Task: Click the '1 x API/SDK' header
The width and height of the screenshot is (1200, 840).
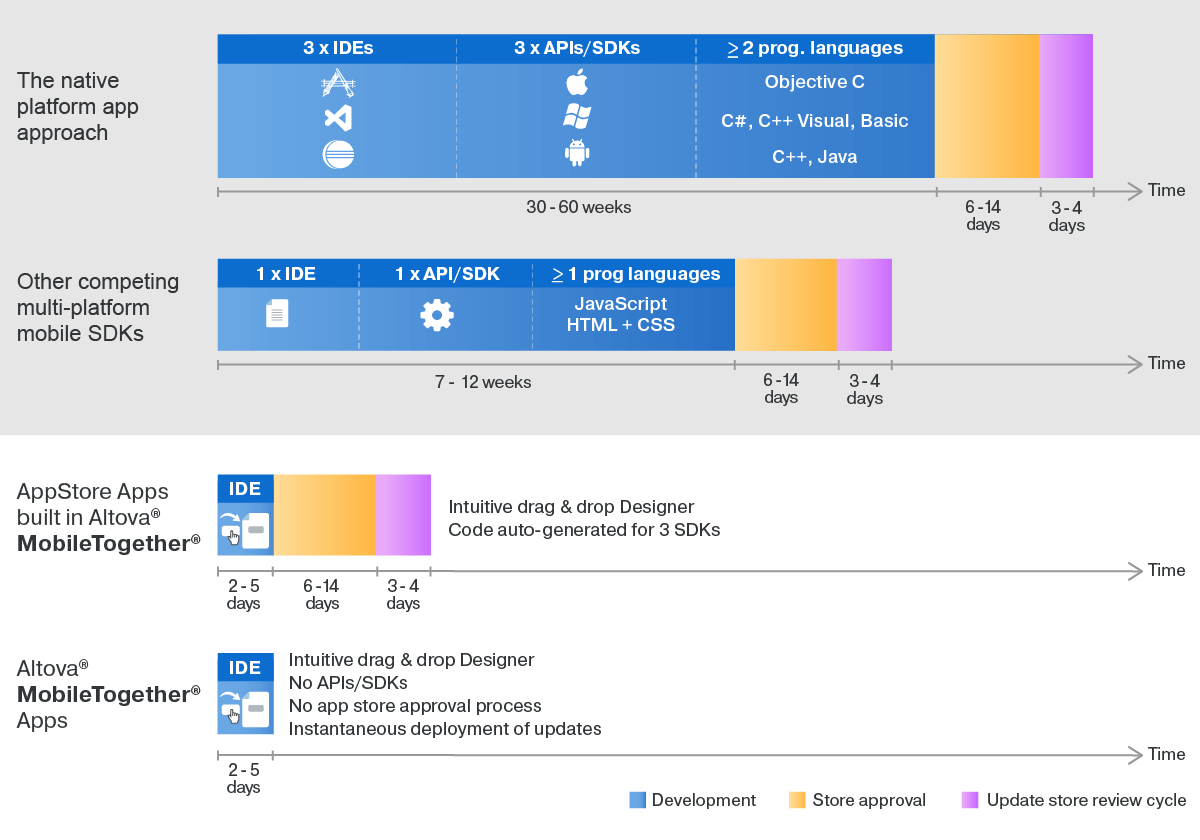Action: tap(447, 274)
